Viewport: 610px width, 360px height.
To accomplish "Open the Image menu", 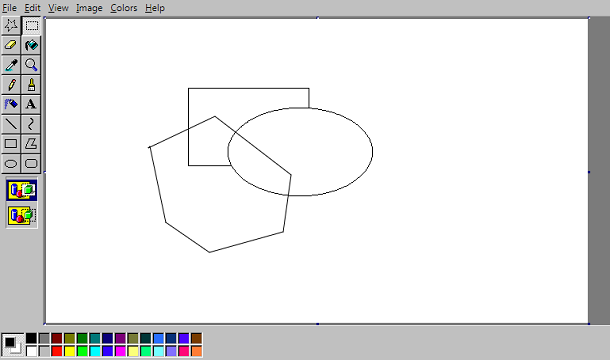I will [x=89, y=8].
